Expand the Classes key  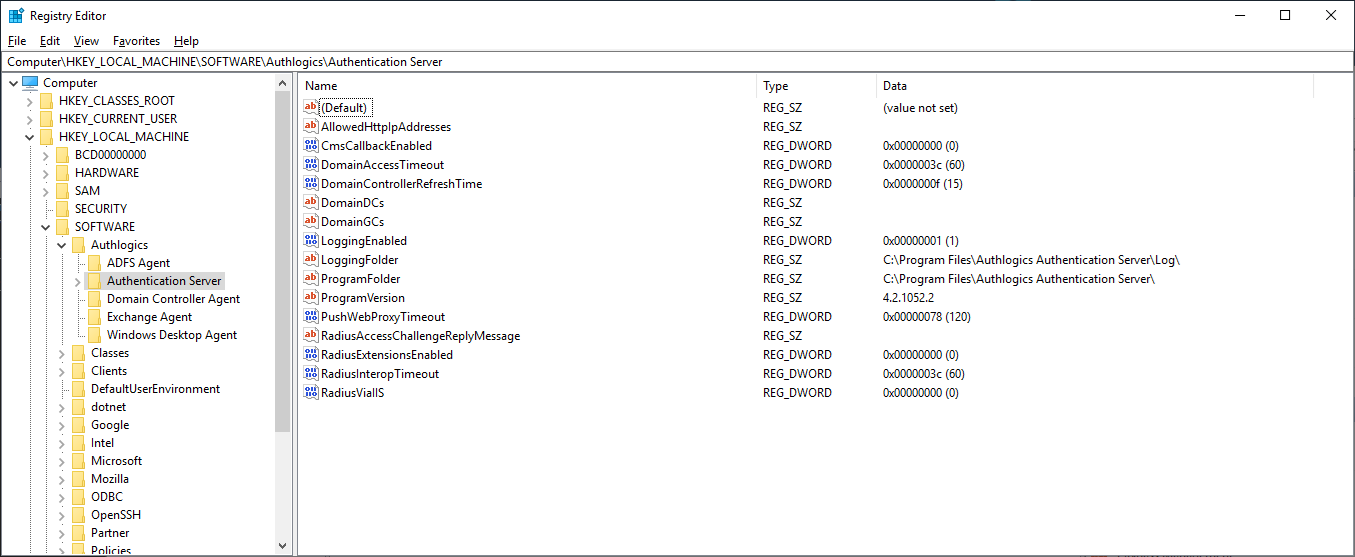pyautogui.click(x=61, y=353)
